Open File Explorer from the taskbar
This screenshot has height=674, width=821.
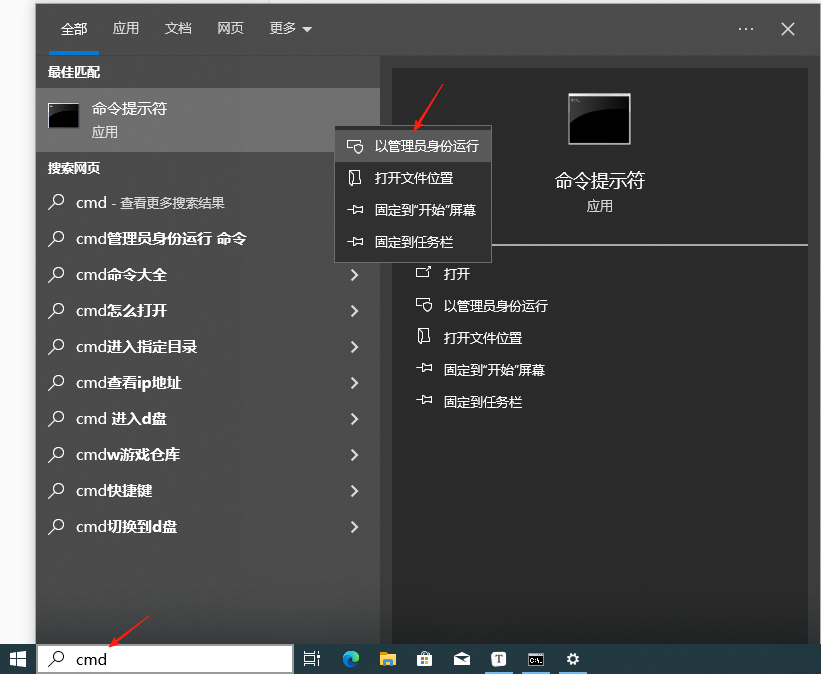click(x=388, y=658)
